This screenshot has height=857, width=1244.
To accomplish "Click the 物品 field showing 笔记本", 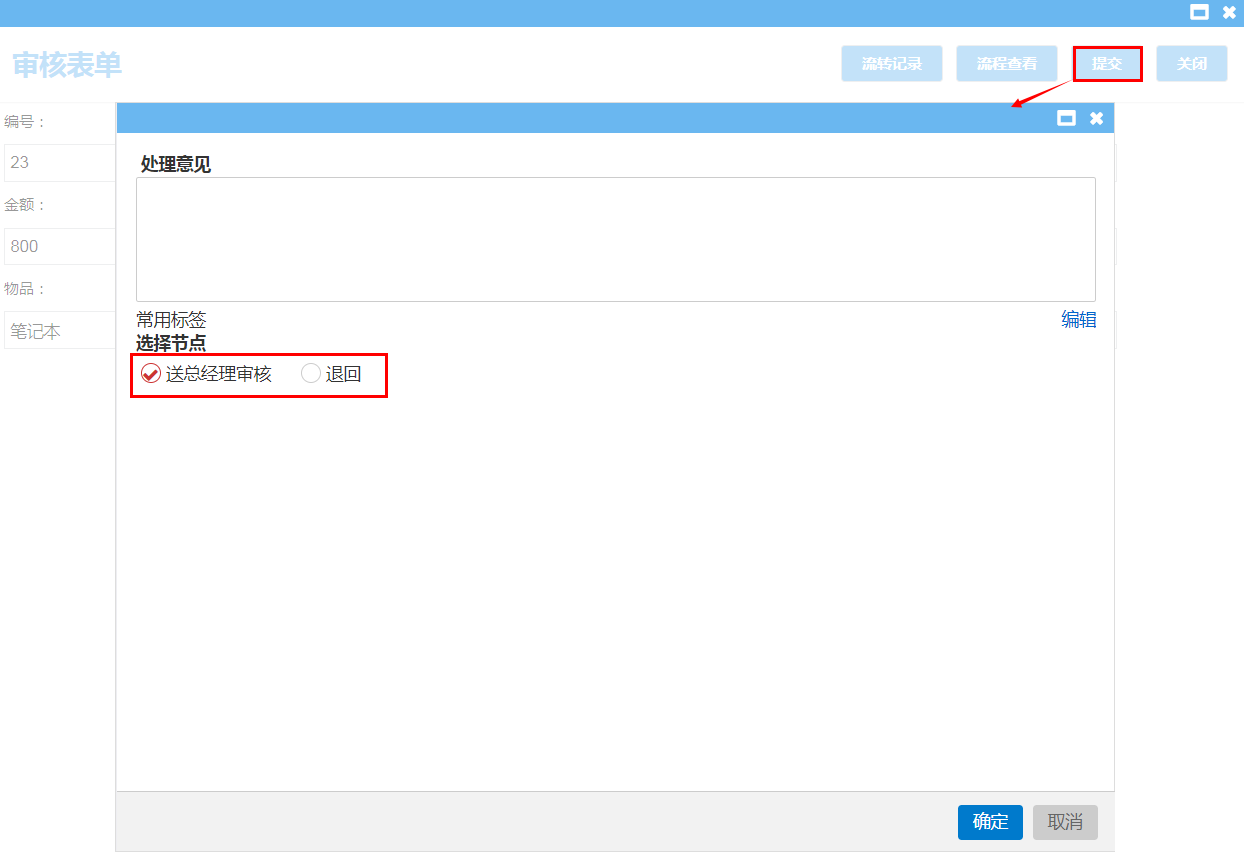I will click(60, 331).
